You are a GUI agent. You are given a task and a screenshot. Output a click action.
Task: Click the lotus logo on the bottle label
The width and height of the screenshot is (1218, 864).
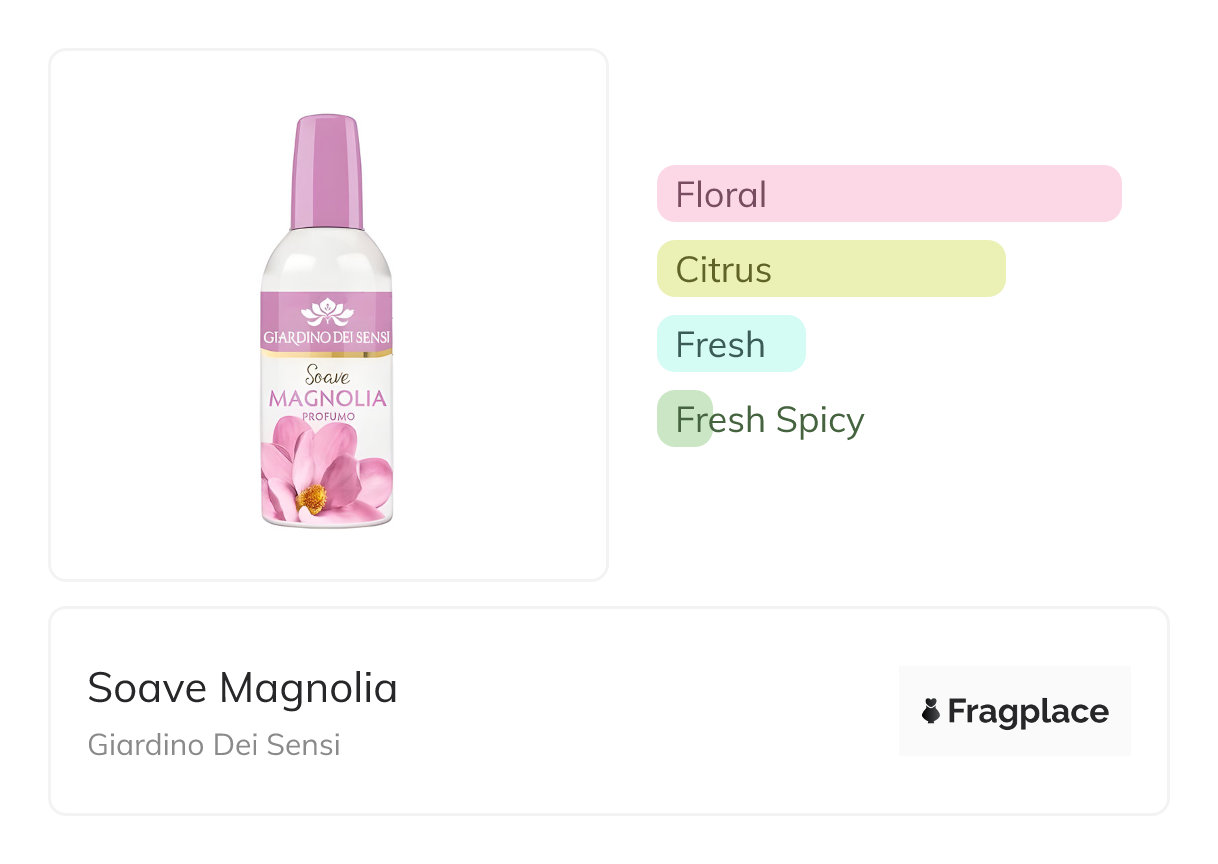coord(327,312)
